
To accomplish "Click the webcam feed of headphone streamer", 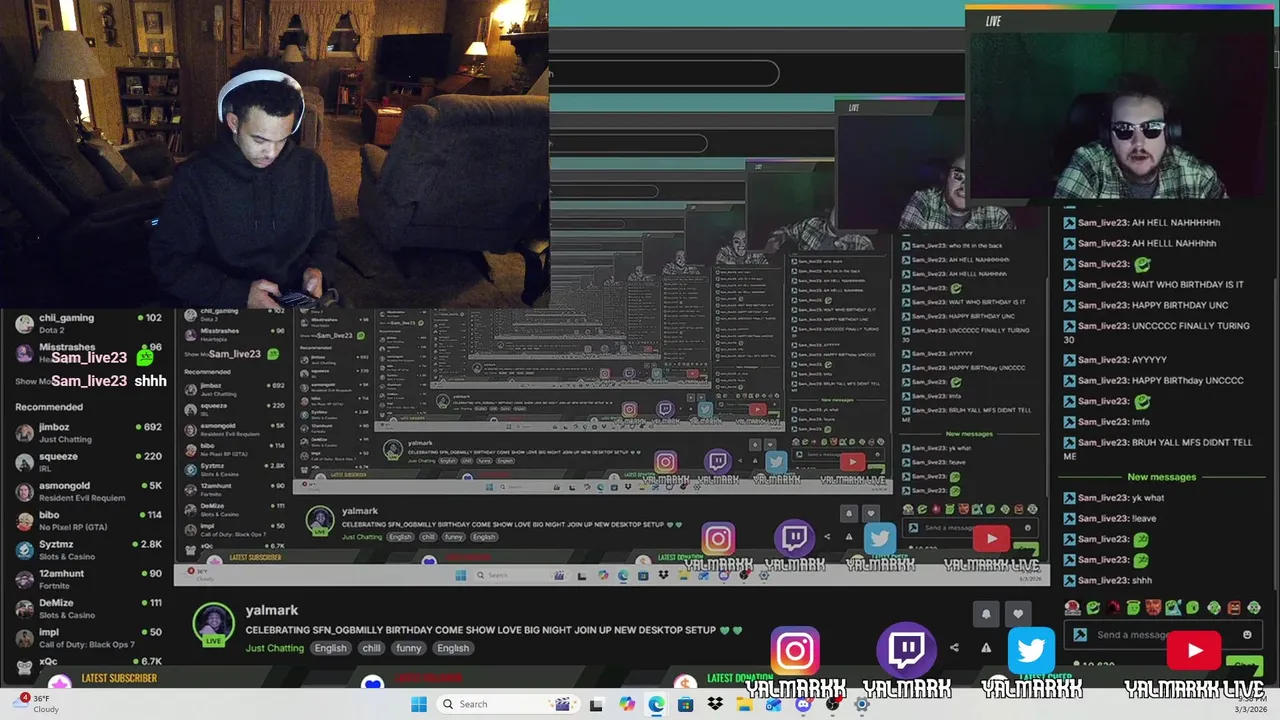I will coord(274,152).
